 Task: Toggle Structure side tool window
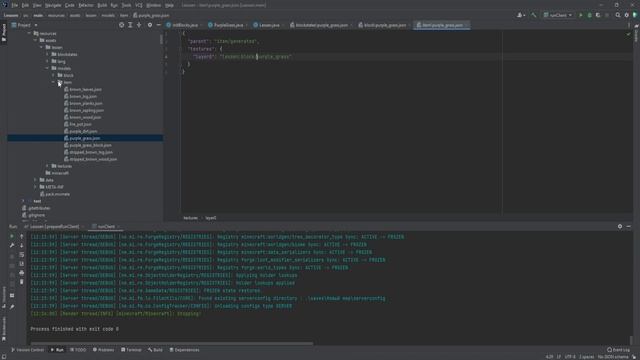(4, 297)
